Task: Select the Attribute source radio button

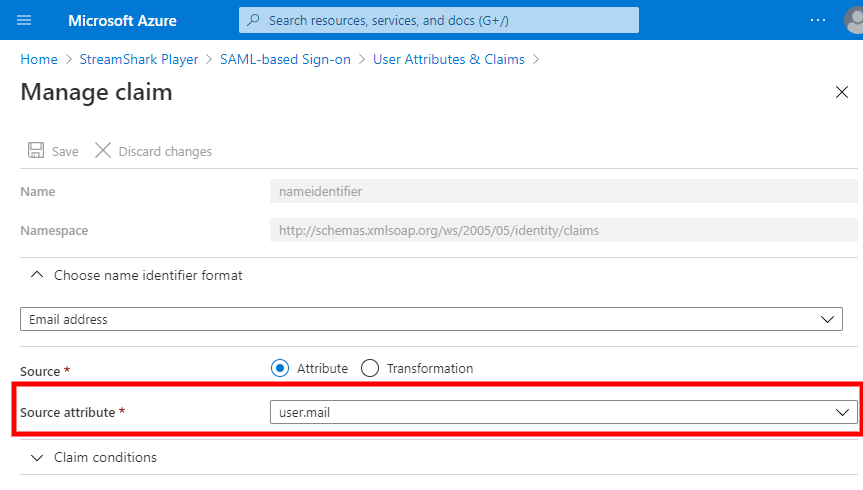Action: pyautogui.click(x=280, y=368)
